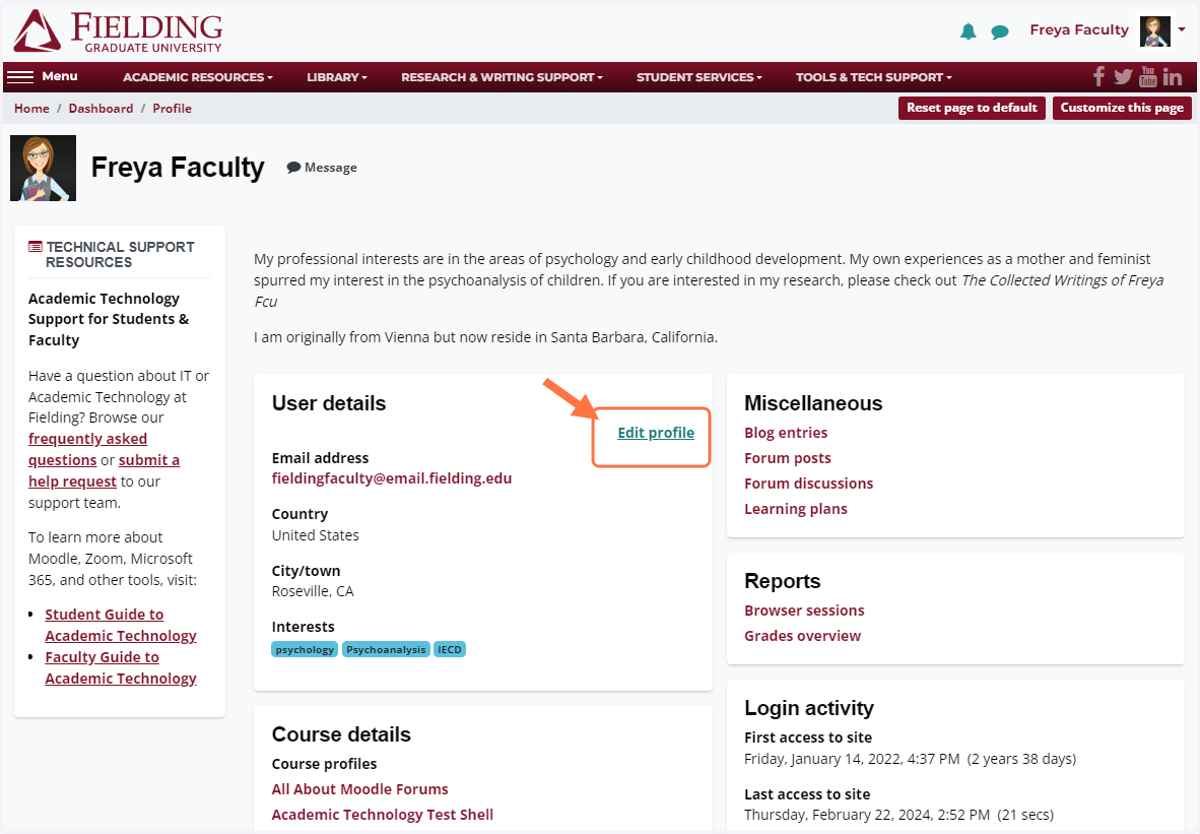Click the YouTube icon in the navbar
Screen dimensions: 1200x834
coord(1148,76)
